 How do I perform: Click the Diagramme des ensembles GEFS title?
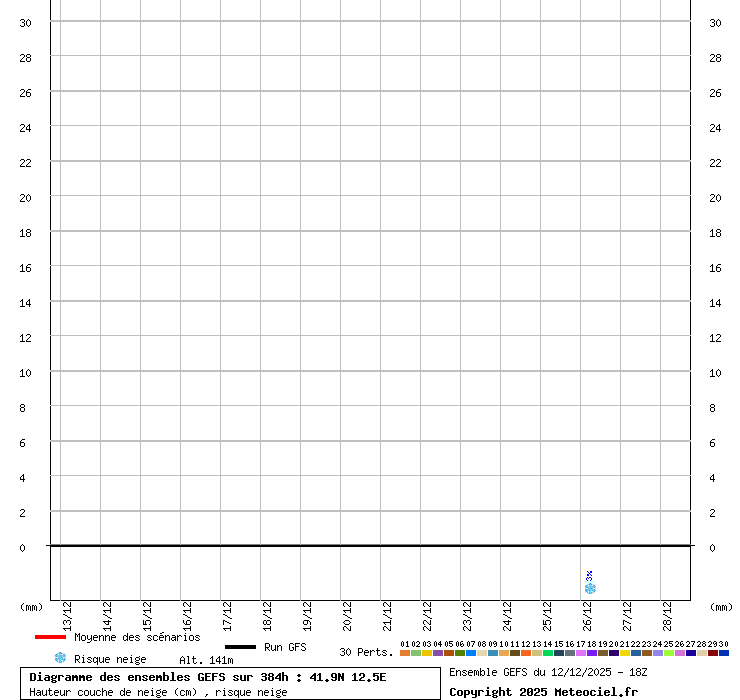click(208, 677)
